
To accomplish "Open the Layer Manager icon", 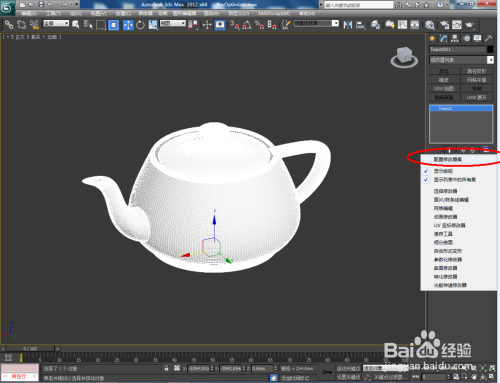I will coord(376,25).
